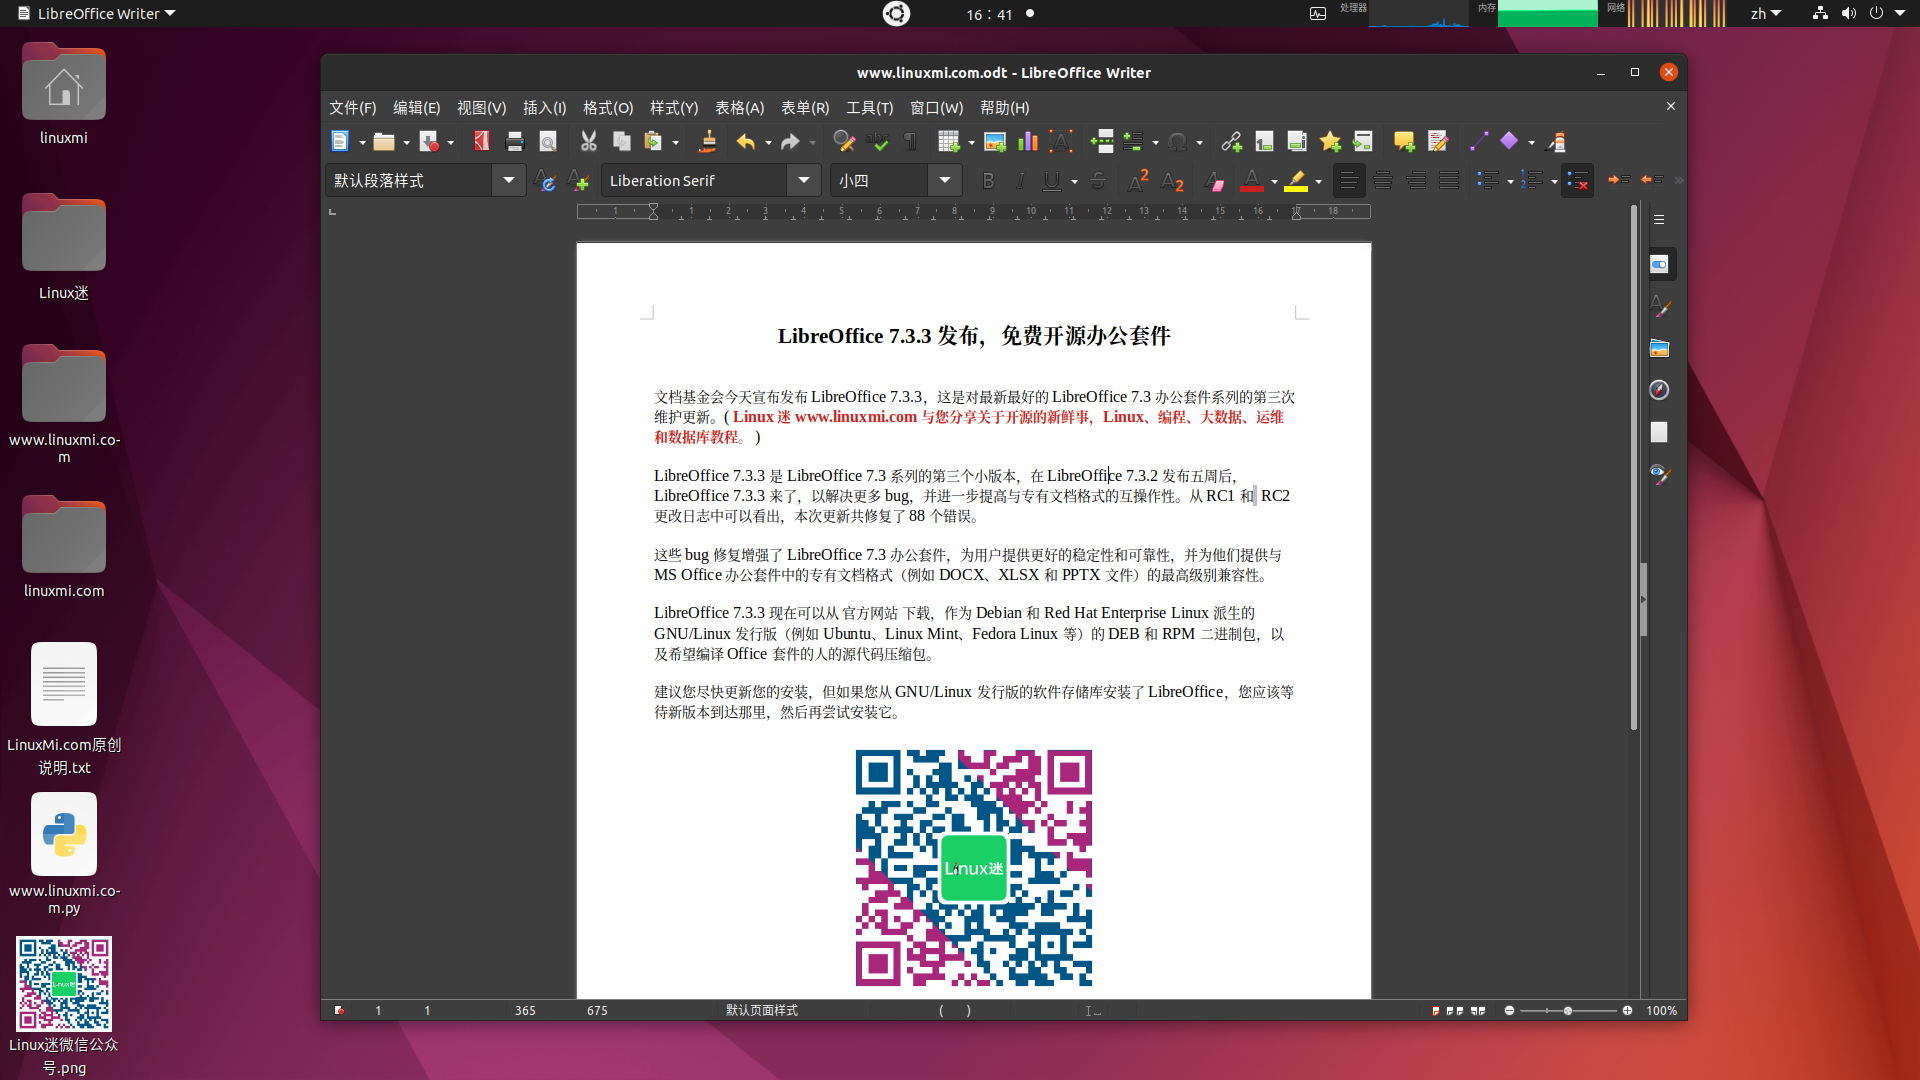
Task: Open the sidebar Properties deck
Action: (x=1660, y=264)
